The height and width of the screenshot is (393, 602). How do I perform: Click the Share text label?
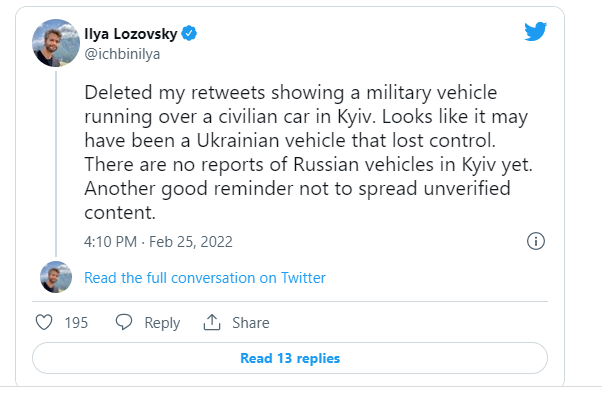pos(251,323)
